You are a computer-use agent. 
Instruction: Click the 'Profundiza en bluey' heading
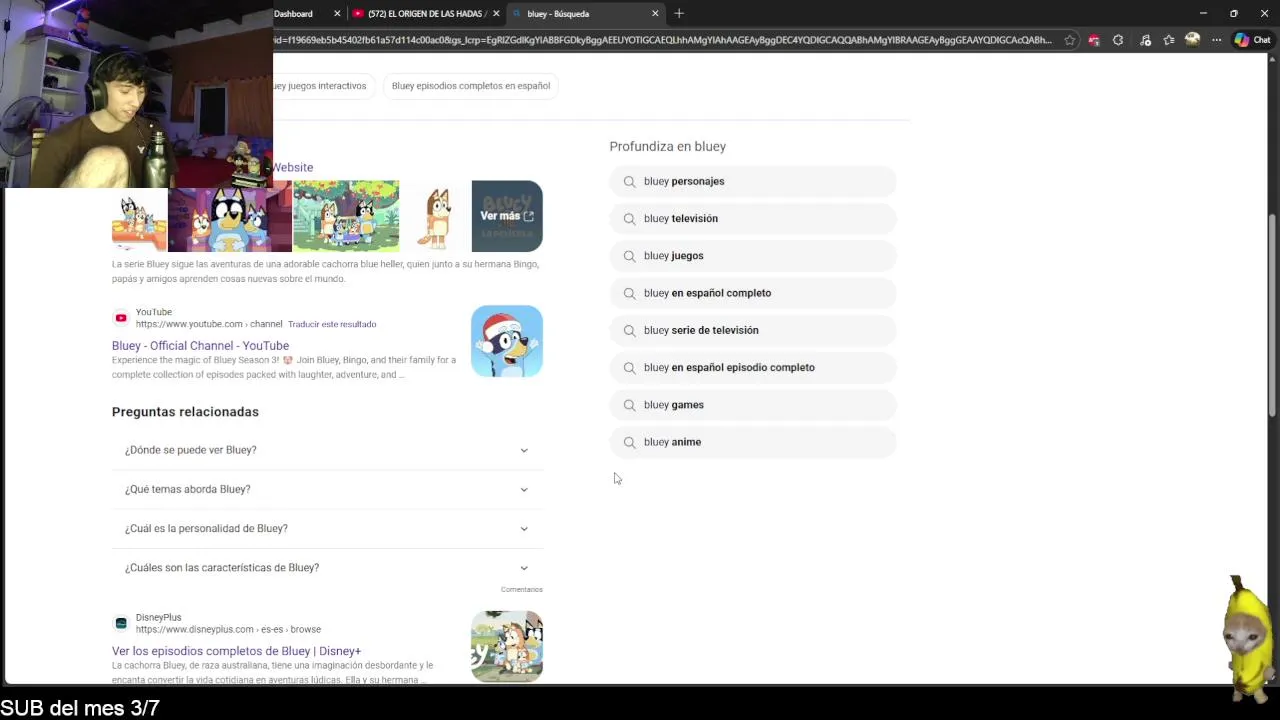pyautogui.click(x=668, y=146)
